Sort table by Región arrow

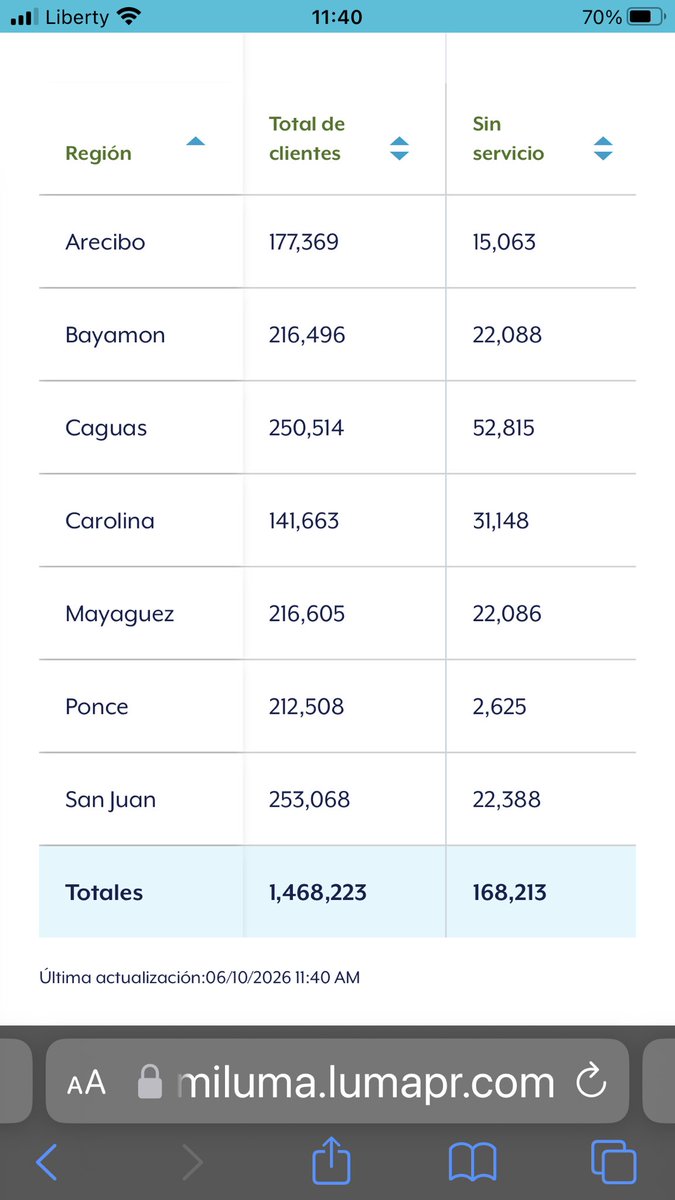point(195,142)
